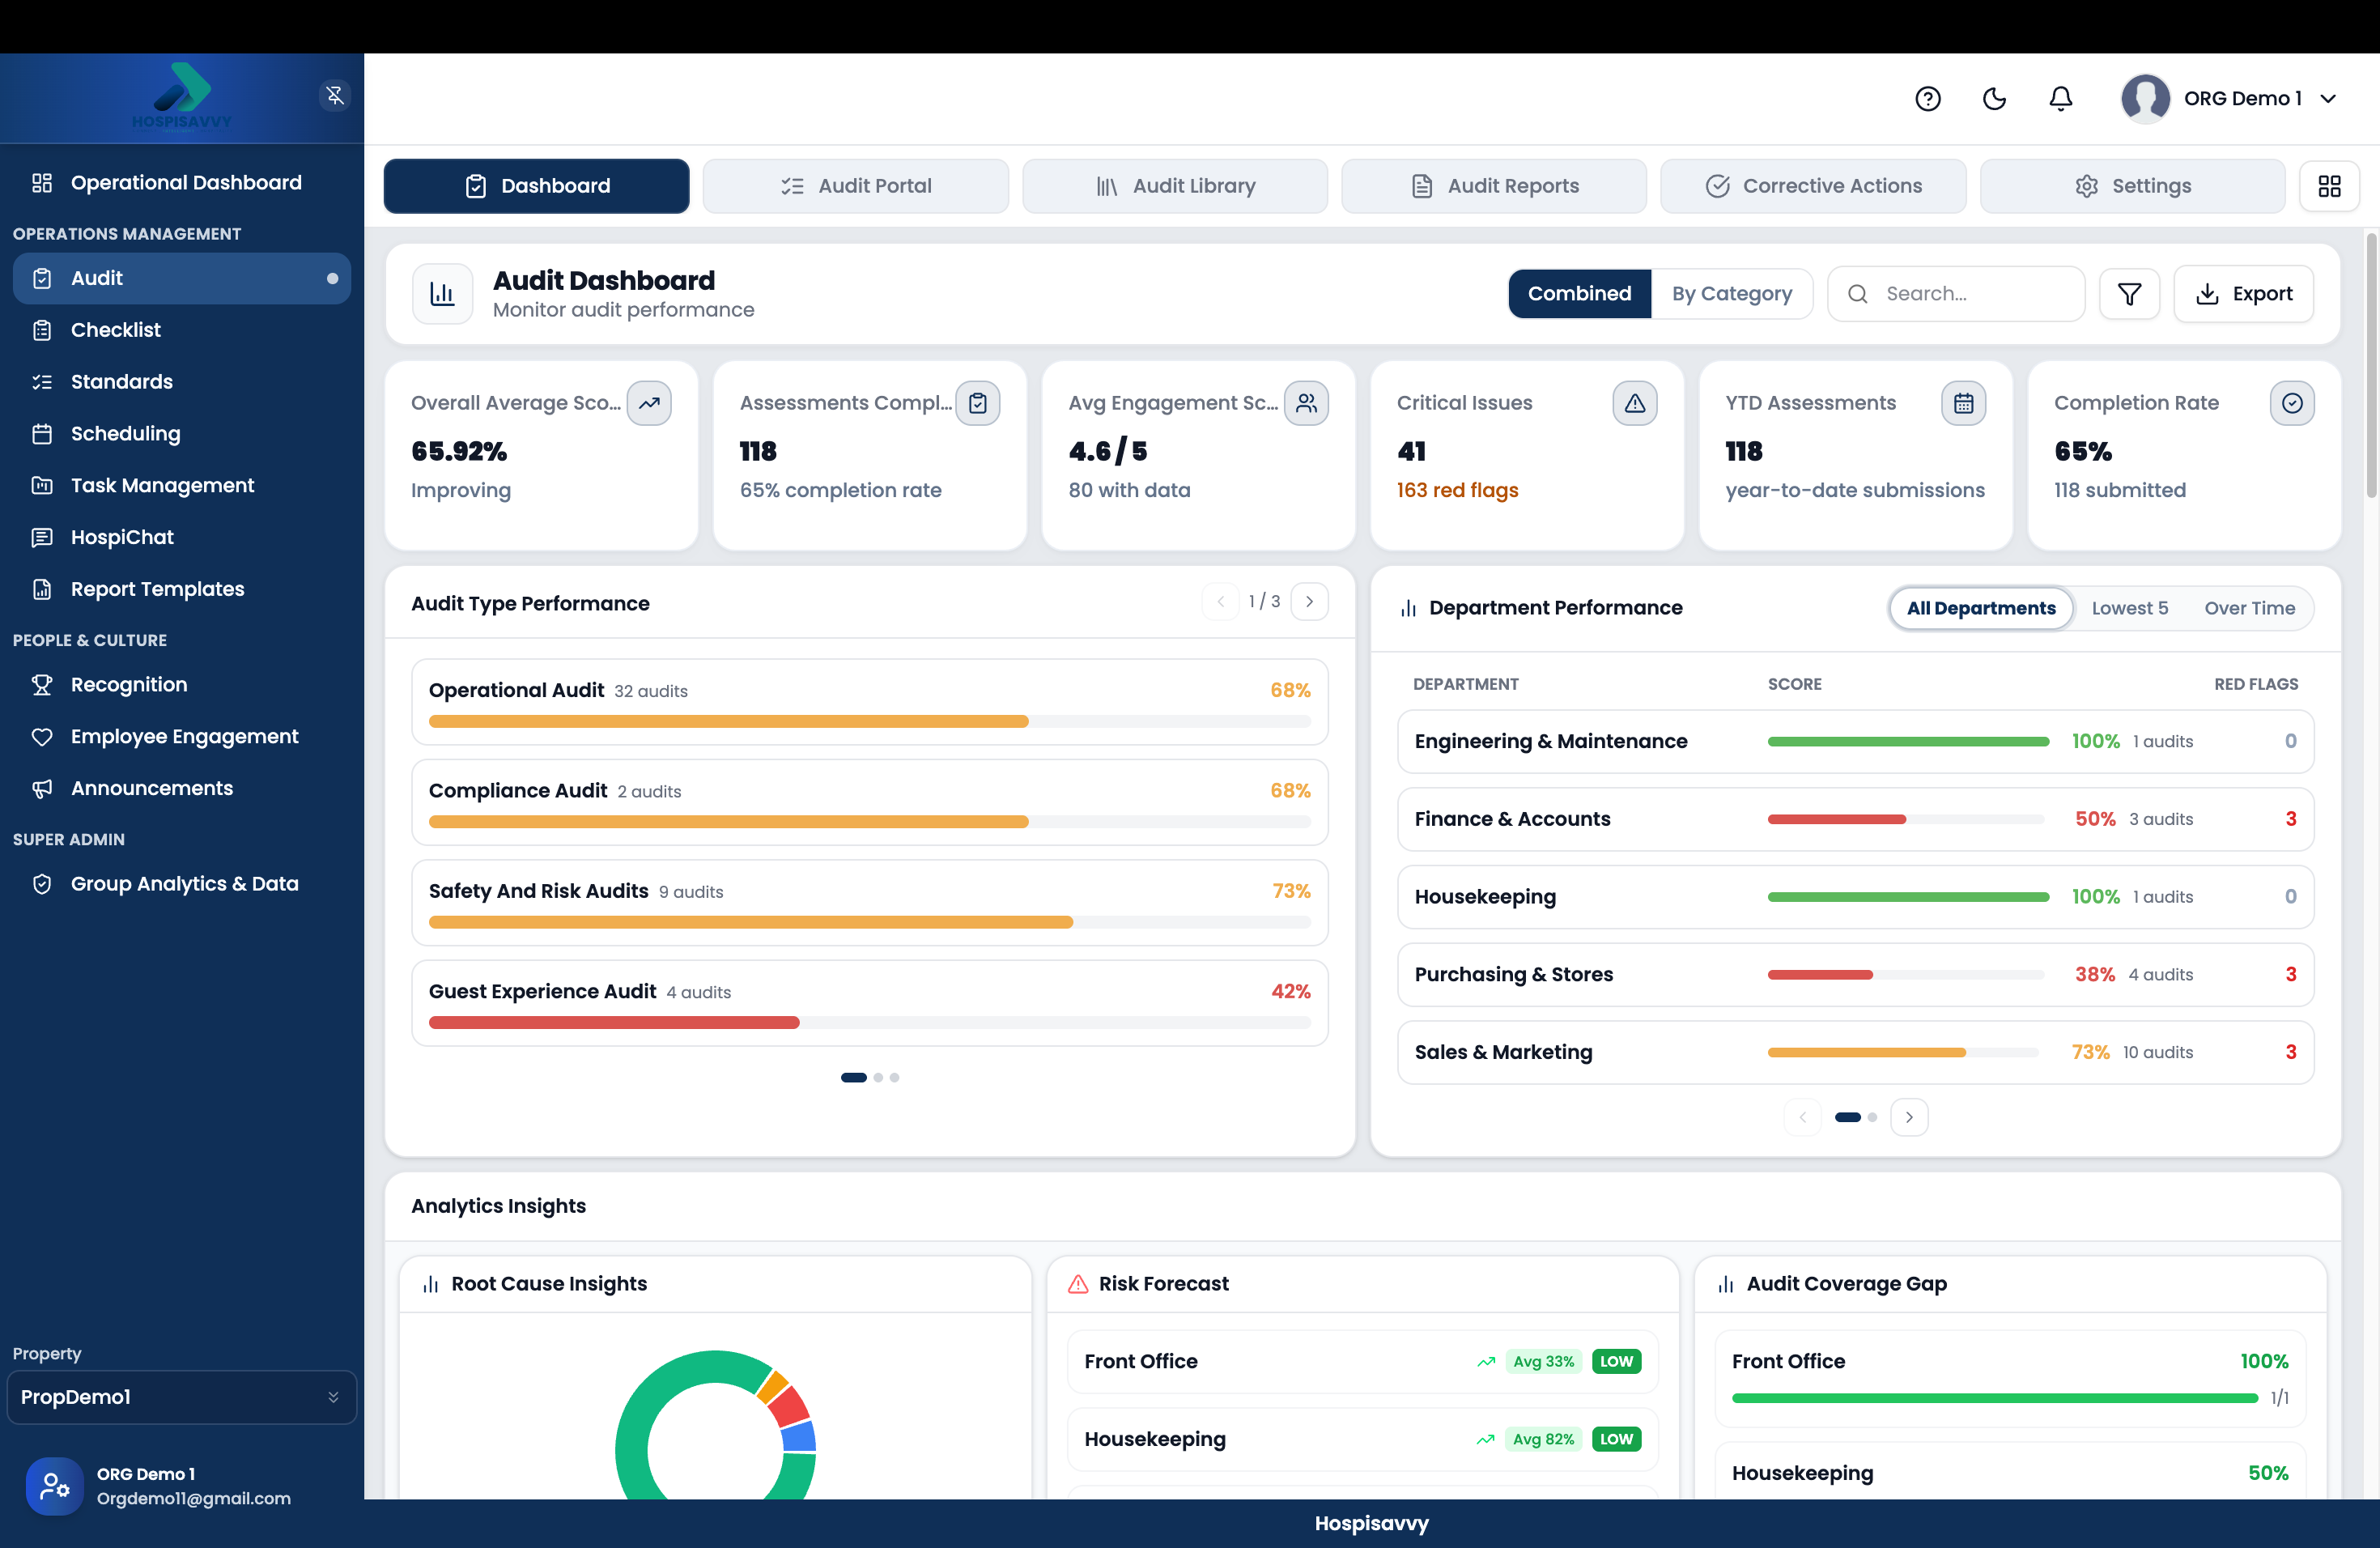Click the Guest Experience Audit progress bar
This screenshot has width=2380, height=1548.
click(x=869, y=1023)
